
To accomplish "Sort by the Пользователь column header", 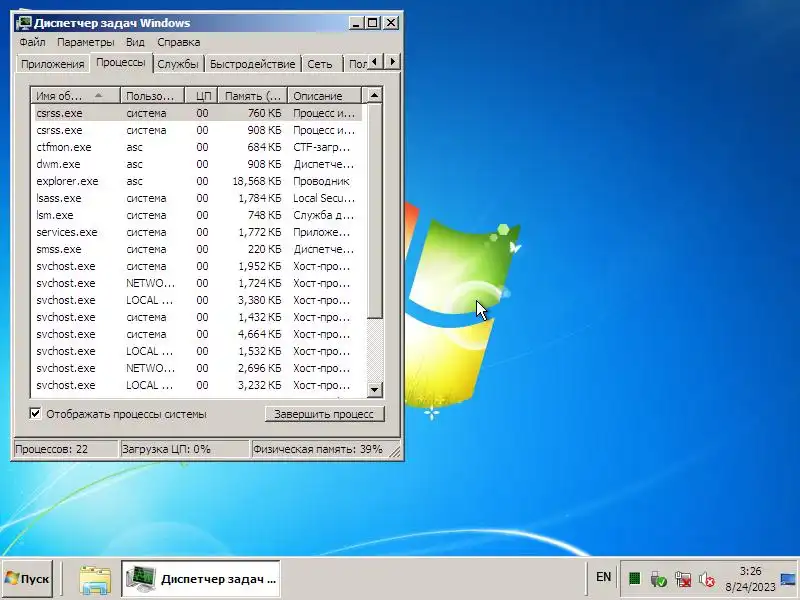I will point(152,96).
